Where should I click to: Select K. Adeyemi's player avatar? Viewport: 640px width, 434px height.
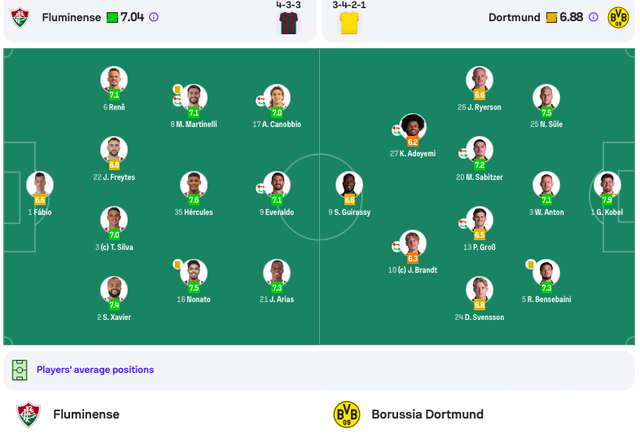[413, 128]
